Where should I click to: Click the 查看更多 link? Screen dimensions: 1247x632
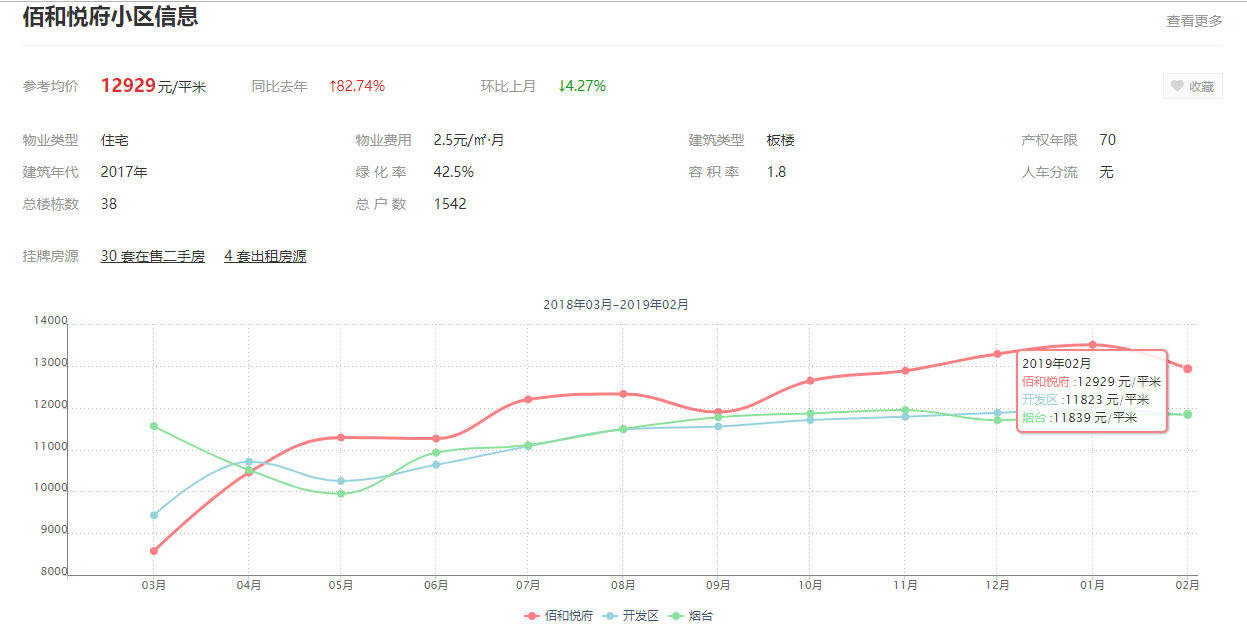point(1194,21)
